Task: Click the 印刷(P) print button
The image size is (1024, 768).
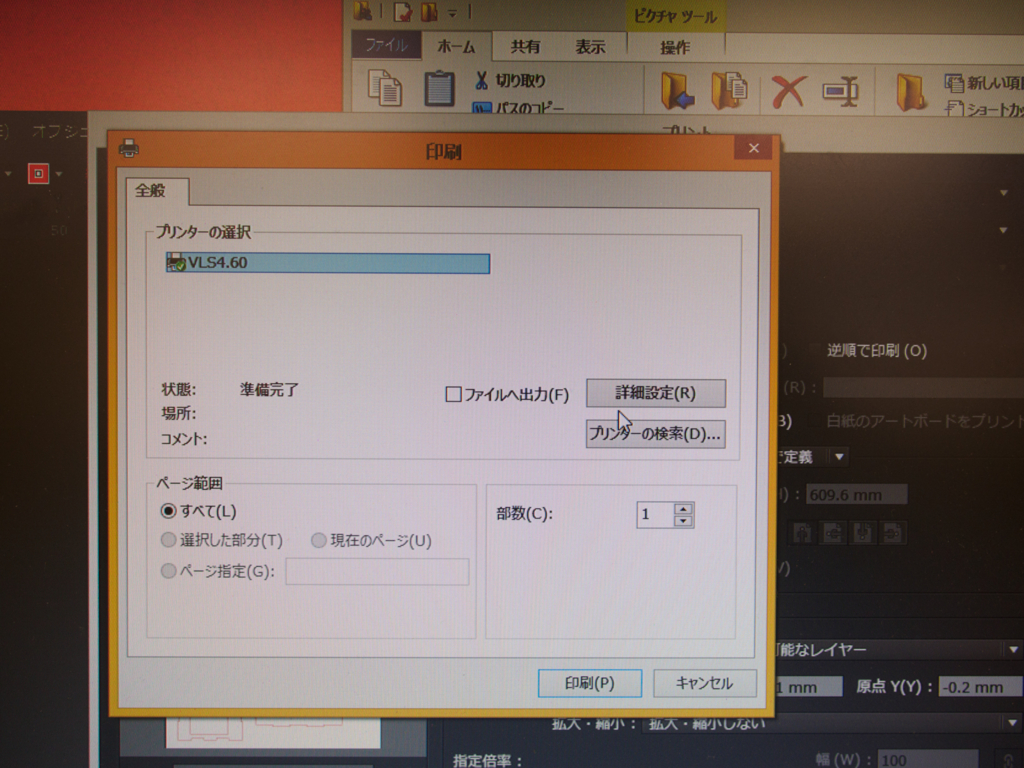Action: click(589, 683)
